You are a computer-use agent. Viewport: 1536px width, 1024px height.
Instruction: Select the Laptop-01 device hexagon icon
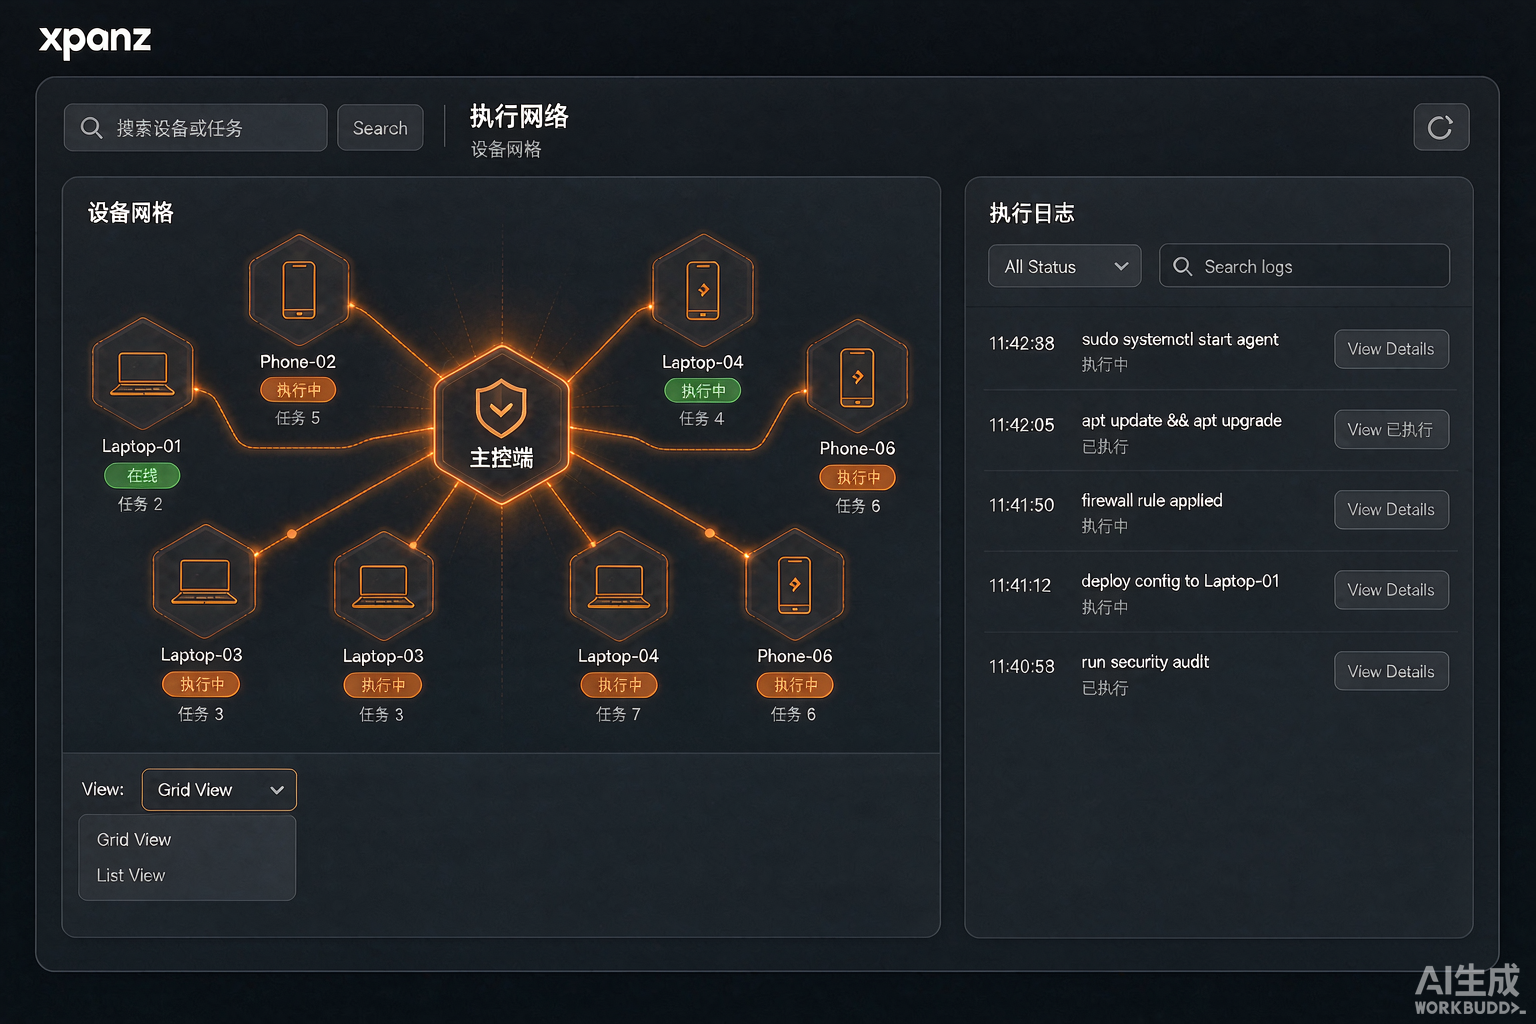click(142, 373)
